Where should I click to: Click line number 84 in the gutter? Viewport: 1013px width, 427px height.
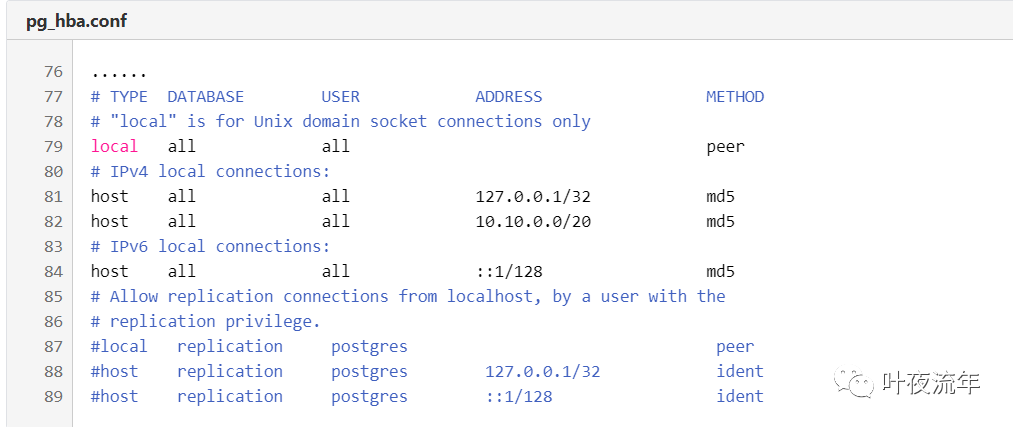(53, 272)
